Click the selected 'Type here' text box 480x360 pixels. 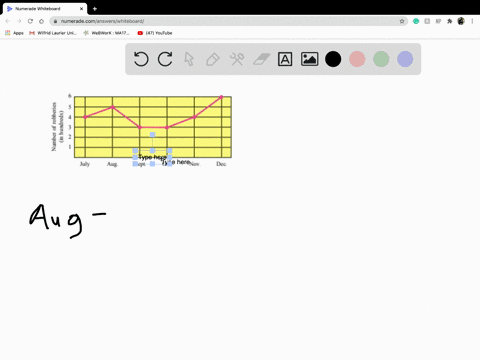pyautogui.click(x=152, y=157)
